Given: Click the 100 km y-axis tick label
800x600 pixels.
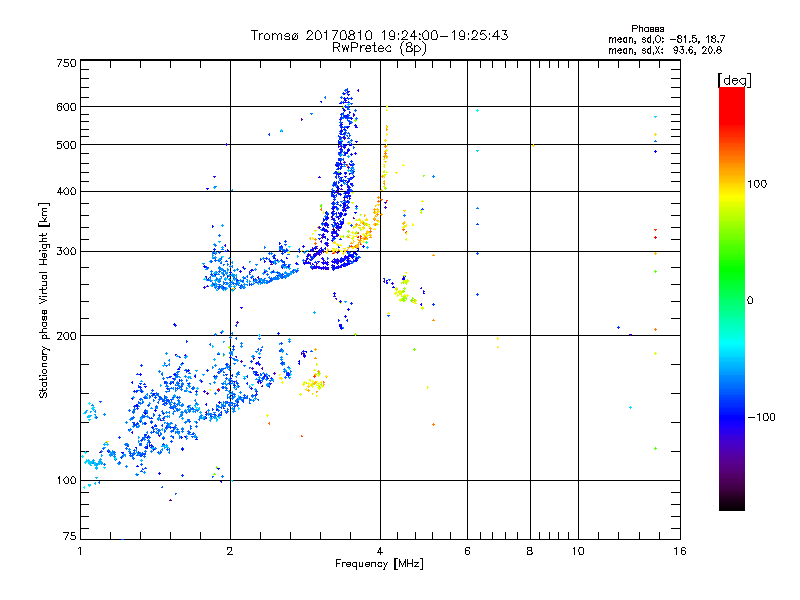Looking at the screenshot, I should [x=66, y=481].
